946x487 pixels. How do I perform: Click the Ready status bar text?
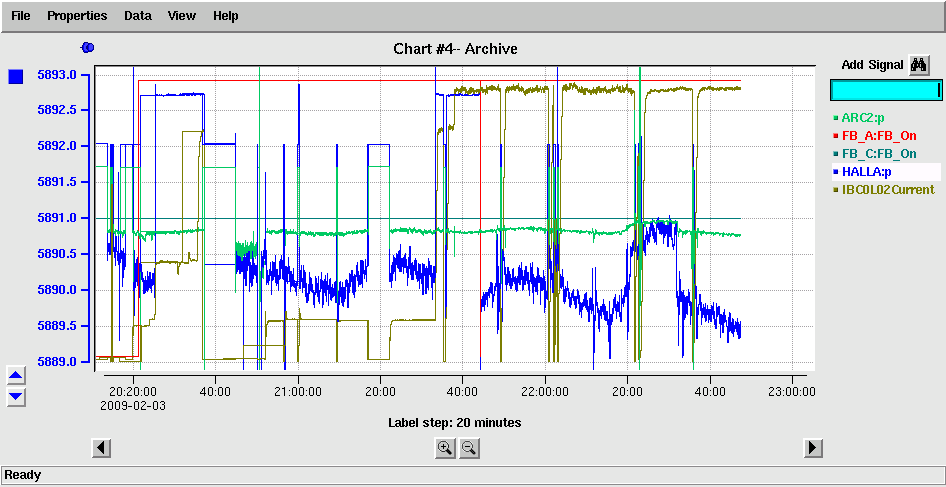pyautogui.click(x=23, y=475)
